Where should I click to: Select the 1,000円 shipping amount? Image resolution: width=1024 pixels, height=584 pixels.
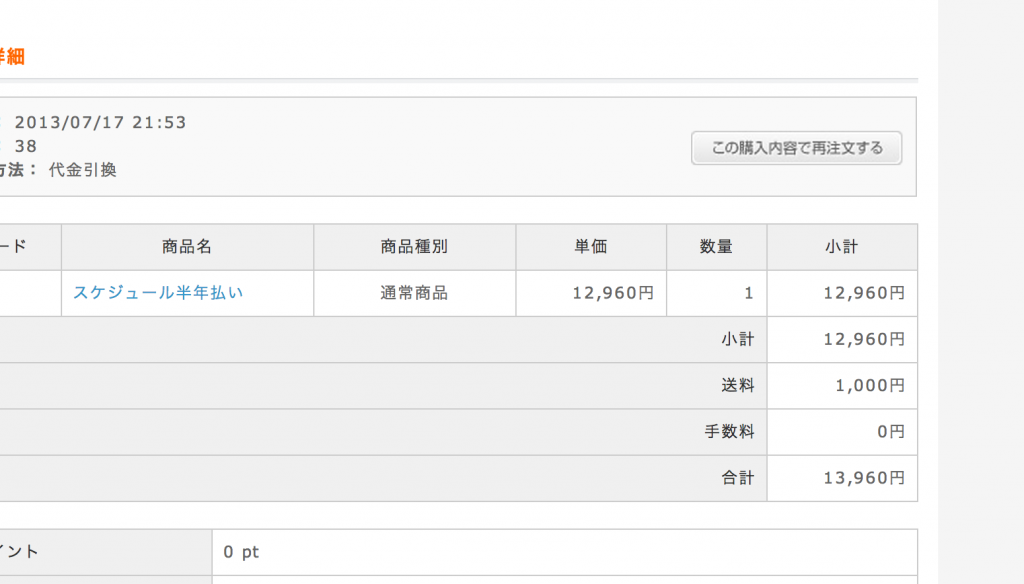[870, 386]
